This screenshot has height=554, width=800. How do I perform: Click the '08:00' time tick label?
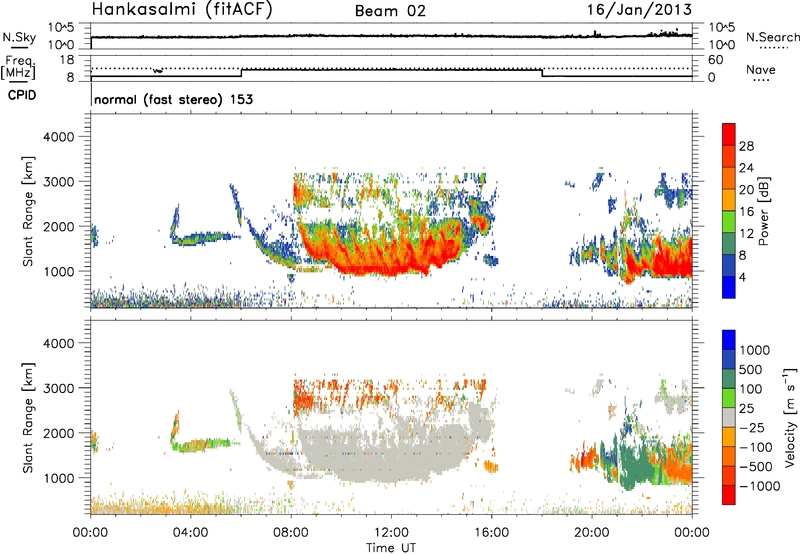pyautogui.click(x=291, y=533)
